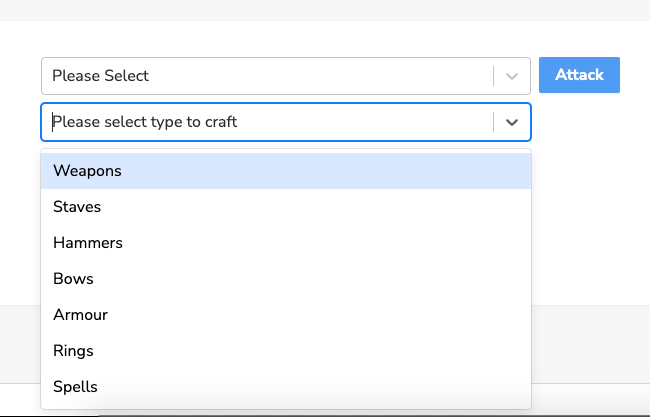
Task: Open the Please Select combo box
Action: [x=286, y=76]
